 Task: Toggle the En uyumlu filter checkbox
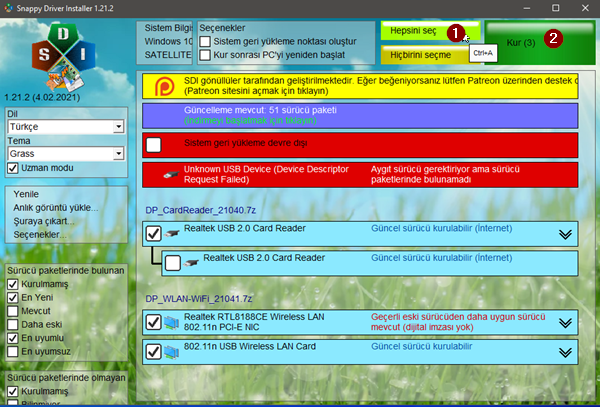tap(13, 338)
